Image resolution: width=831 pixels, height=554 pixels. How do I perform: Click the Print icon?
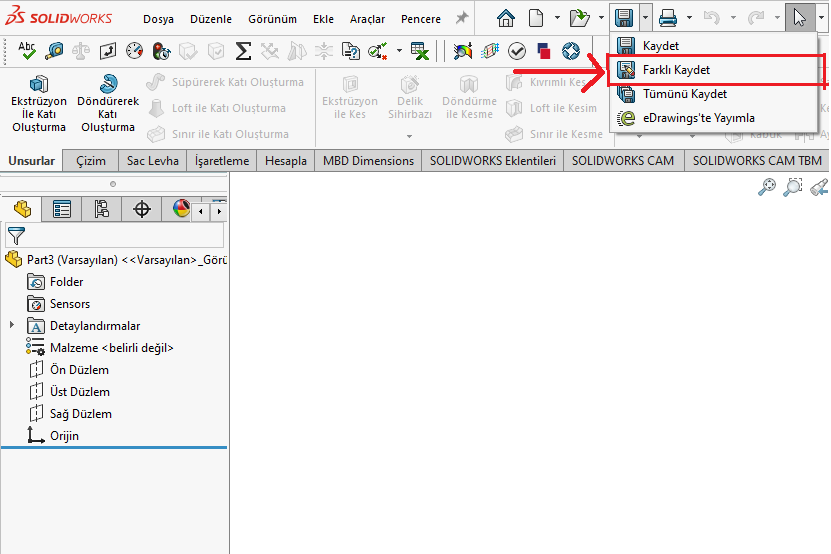(668, 18)
